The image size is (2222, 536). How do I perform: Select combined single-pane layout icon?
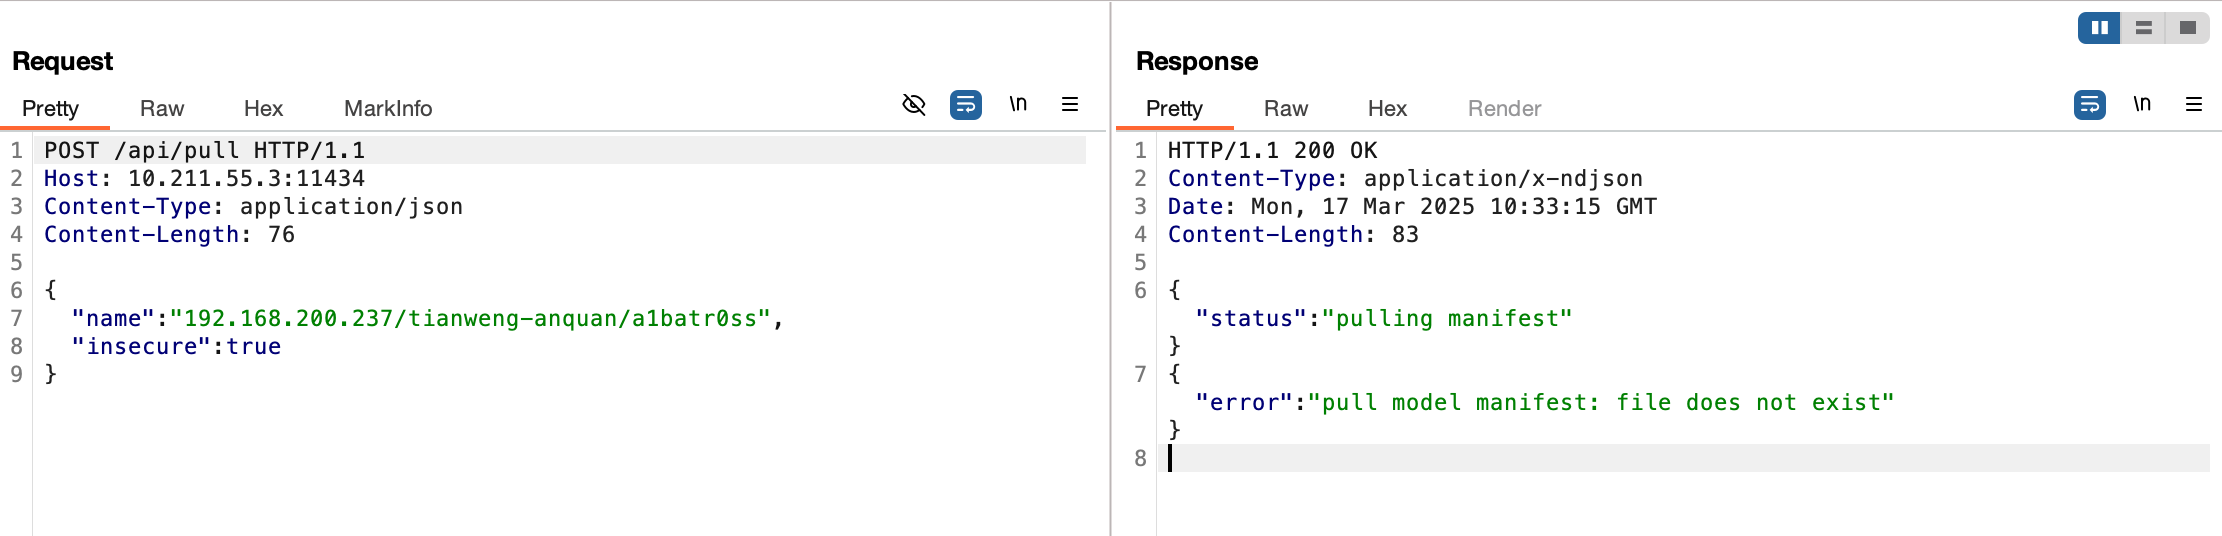(2187, 28)
